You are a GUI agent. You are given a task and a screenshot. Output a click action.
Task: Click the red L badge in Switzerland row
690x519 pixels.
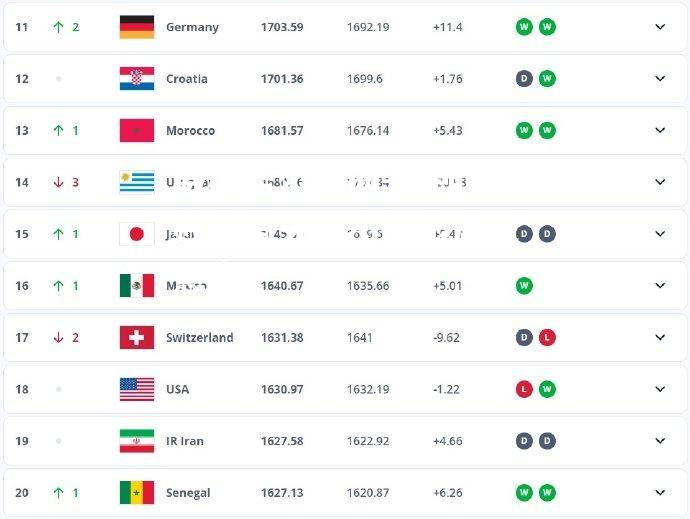pos(547,338)
